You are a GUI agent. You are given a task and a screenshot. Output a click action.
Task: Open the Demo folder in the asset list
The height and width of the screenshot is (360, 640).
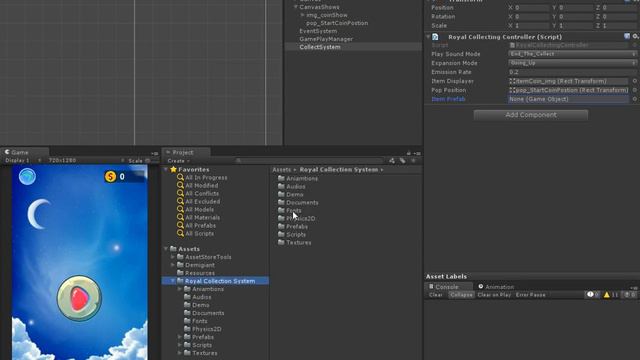(291, 194)
